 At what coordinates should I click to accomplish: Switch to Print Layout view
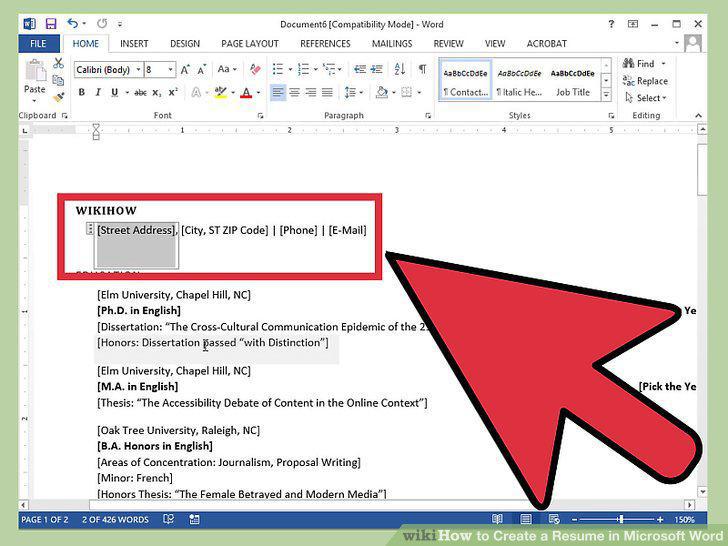(526, 519)
